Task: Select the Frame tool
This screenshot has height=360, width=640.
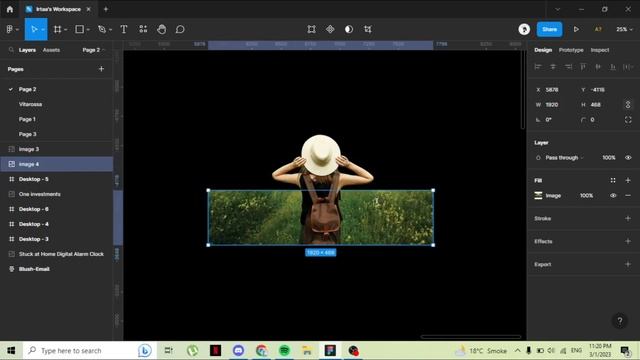Action: click(58, 29)
